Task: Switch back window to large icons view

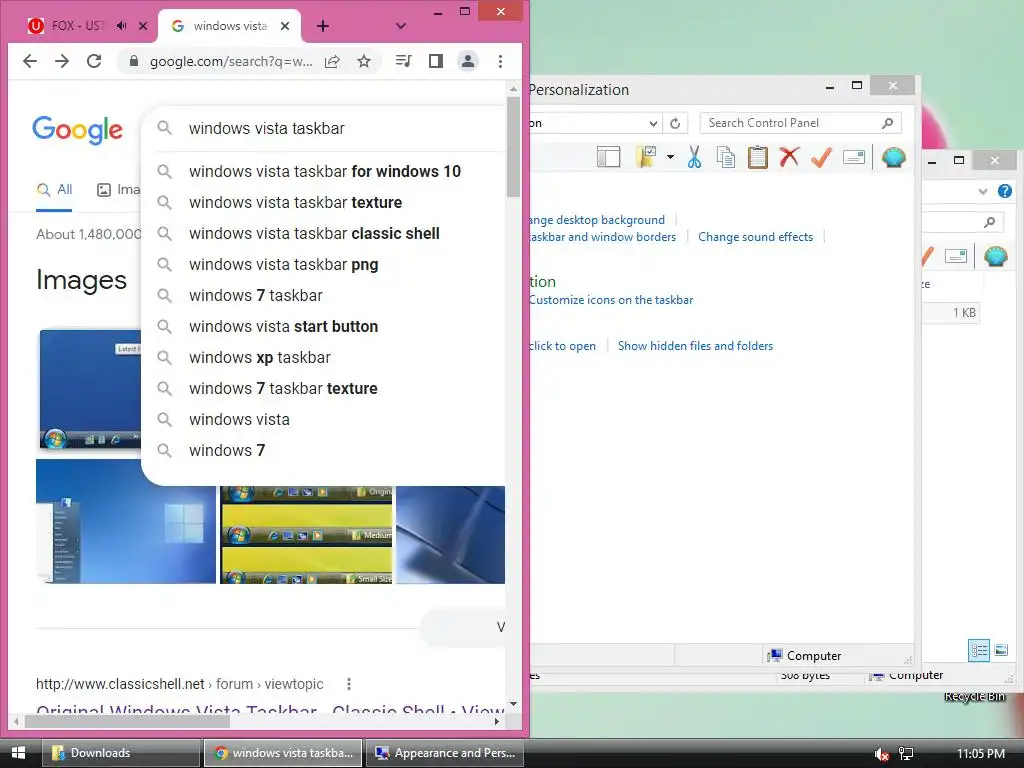Action: point(1001,650)
